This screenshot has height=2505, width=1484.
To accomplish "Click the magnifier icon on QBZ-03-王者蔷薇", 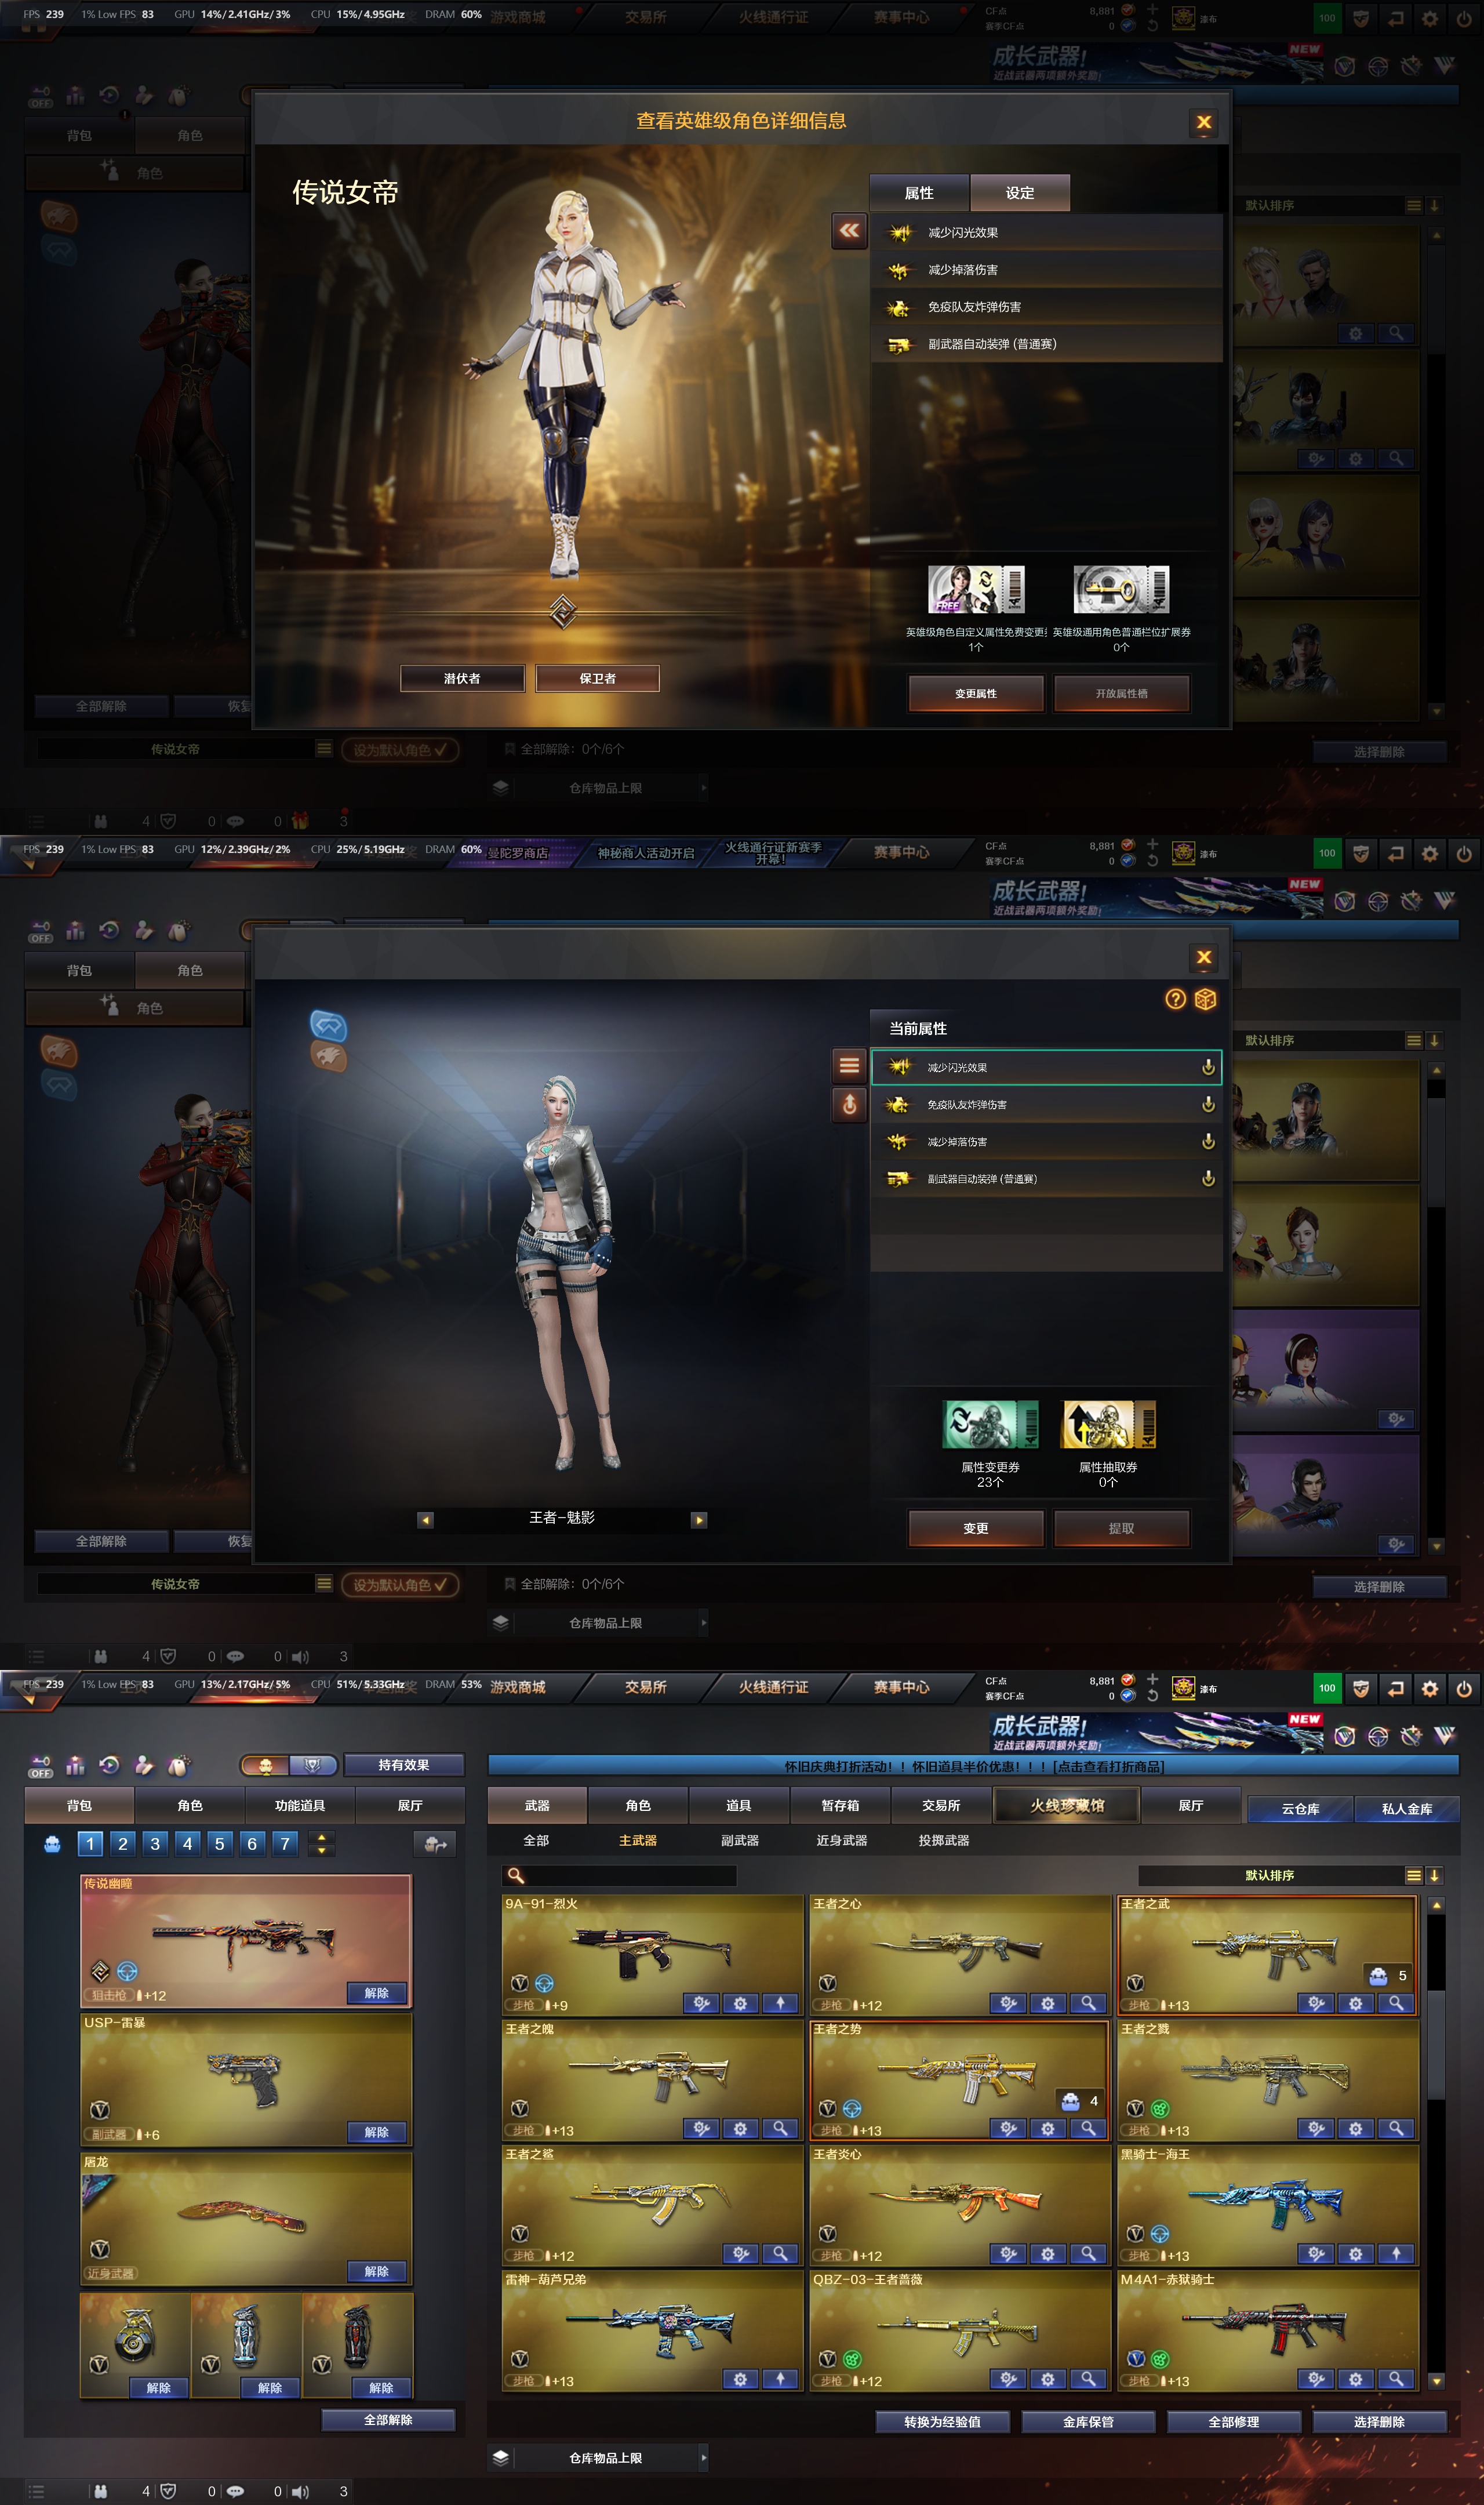I will point(1087,2378).
